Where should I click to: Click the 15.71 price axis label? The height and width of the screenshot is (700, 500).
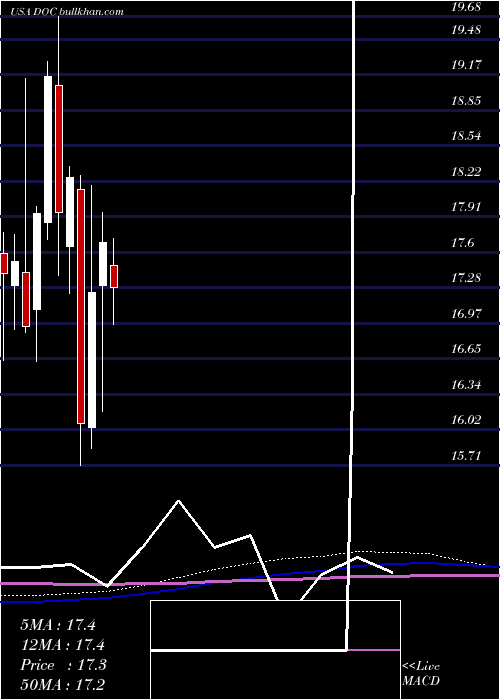465,456
